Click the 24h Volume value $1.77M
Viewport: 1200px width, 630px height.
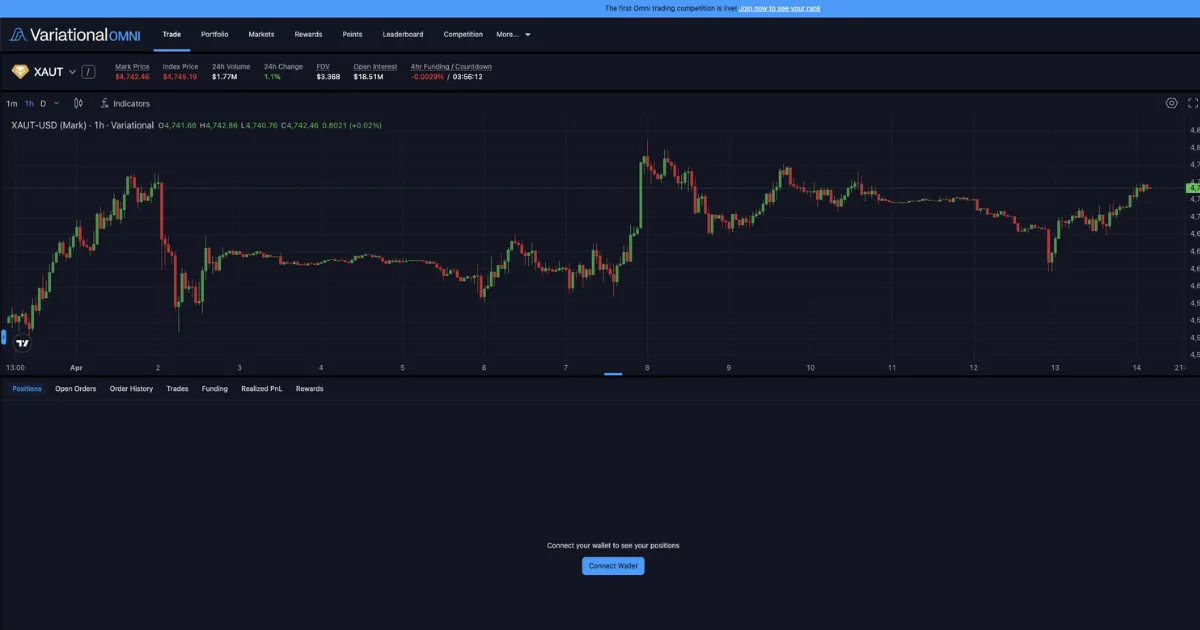tap(224, 77)
